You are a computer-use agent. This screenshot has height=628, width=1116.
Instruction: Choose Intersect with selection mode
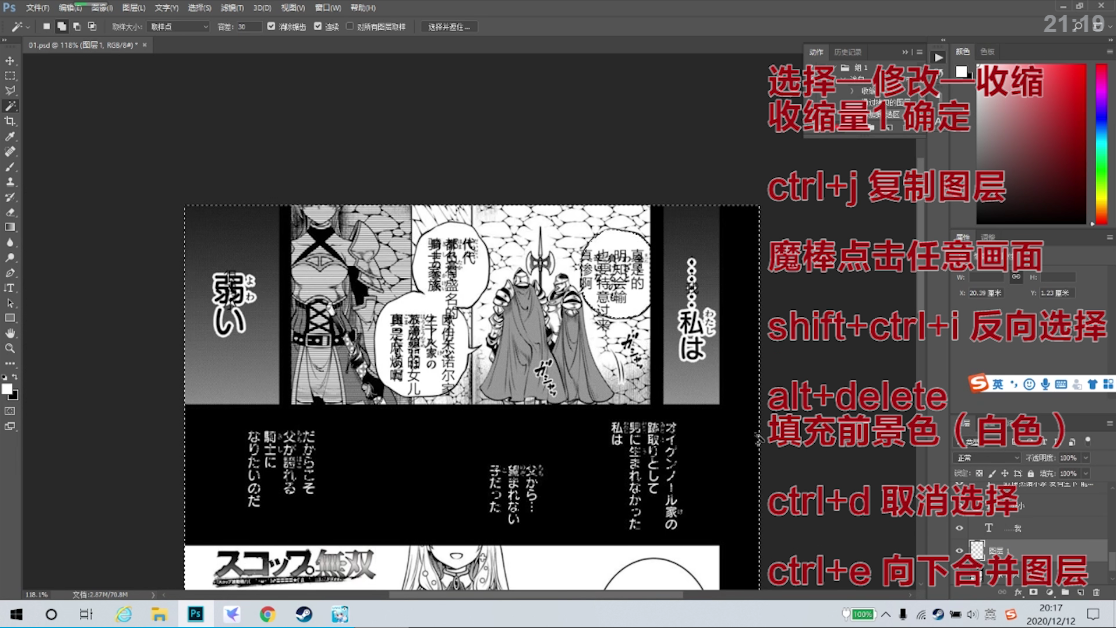click(92, 26)
